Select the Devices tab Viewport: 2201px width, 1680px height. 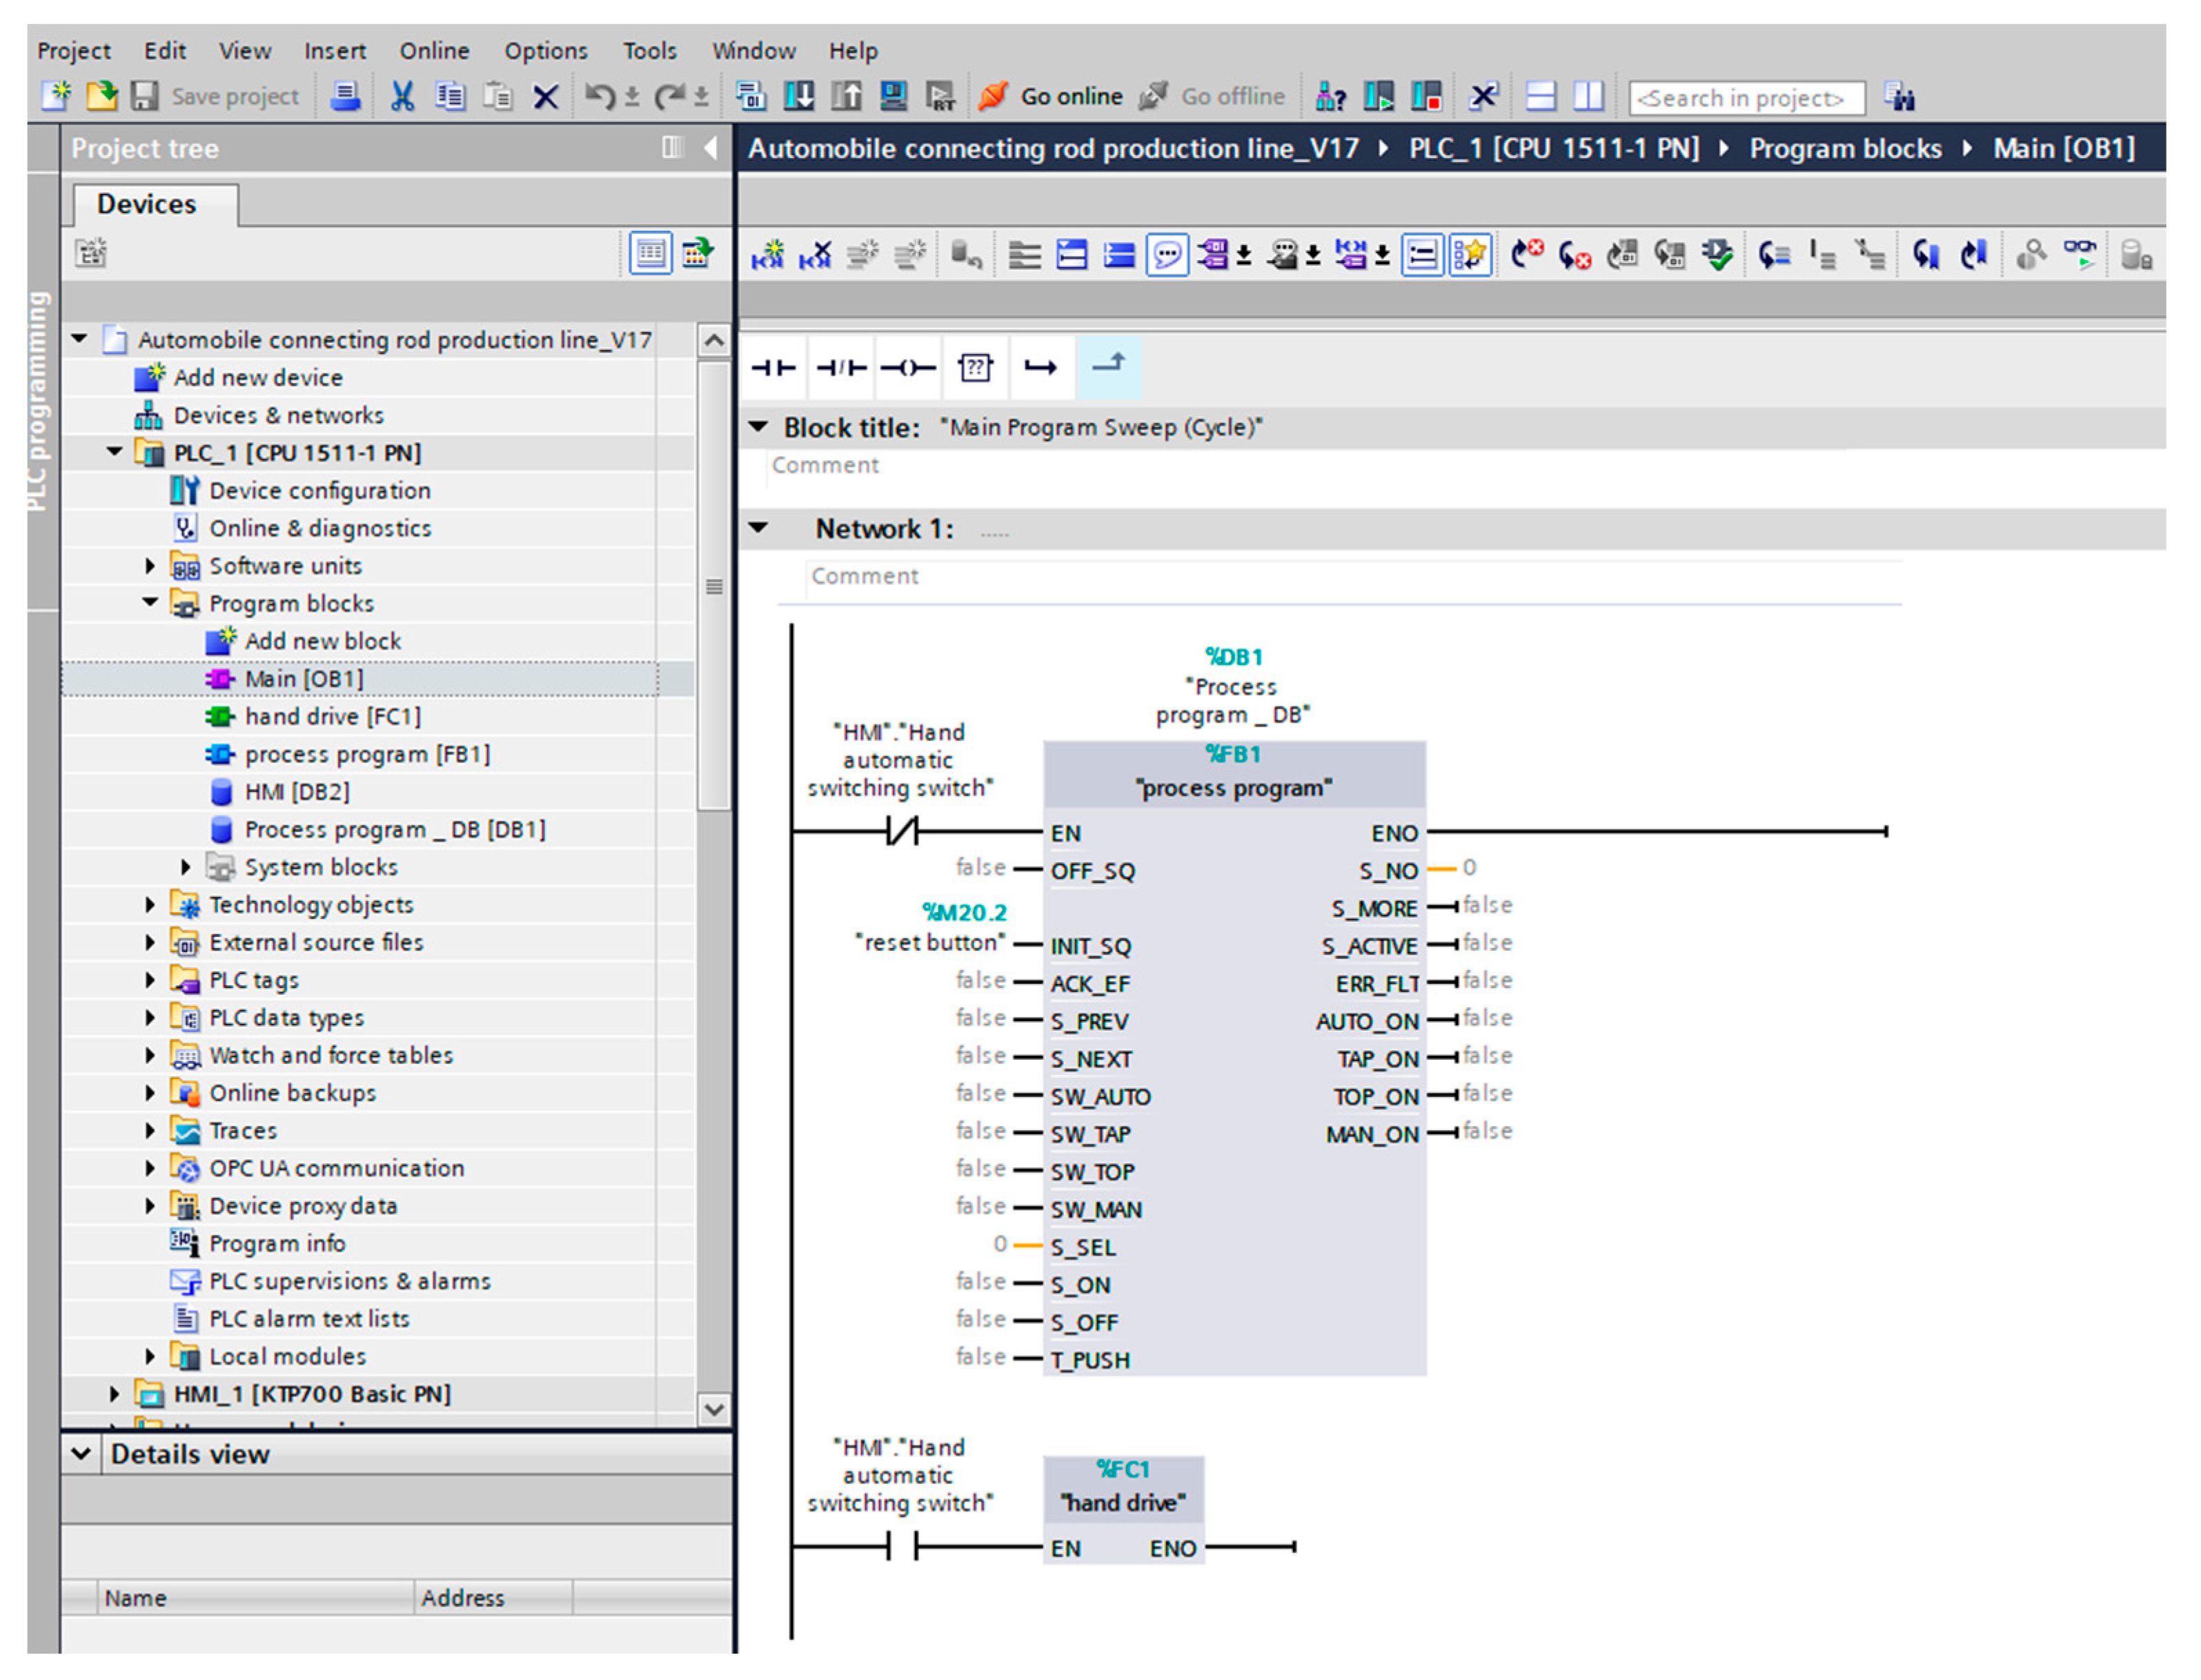point(147,204)
